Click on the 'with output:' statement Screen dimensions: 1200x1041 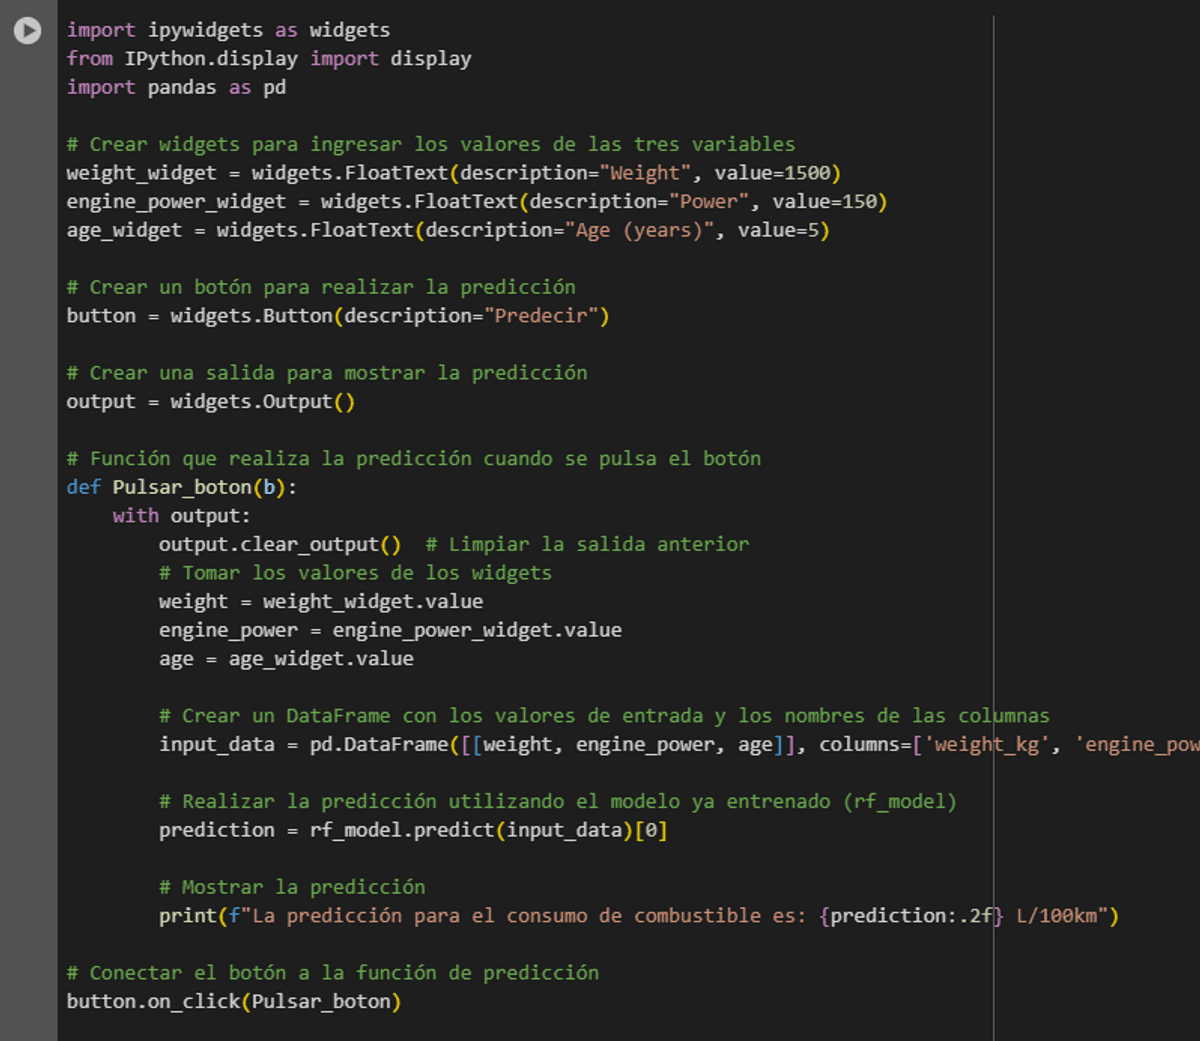pyautogui.click(x=181, y=516)
